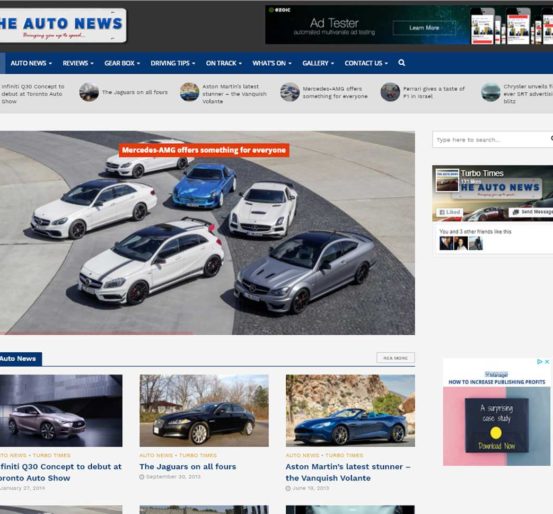
Task: Click Download Now on the case study ad
Action: 497,446
